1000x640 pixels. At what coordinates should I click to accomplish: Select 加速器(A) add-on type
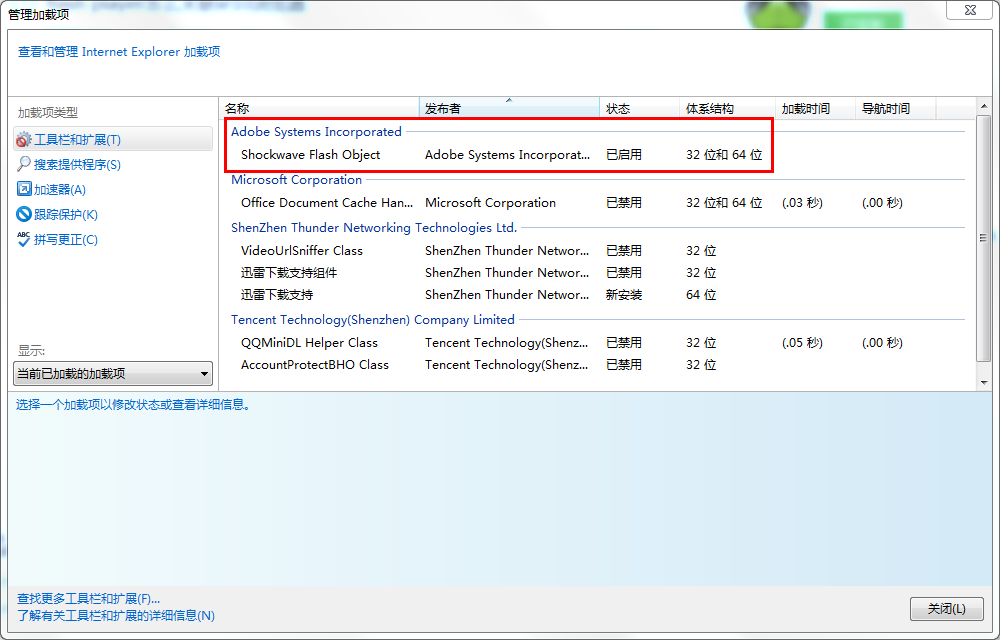click(x=60, y=189)
